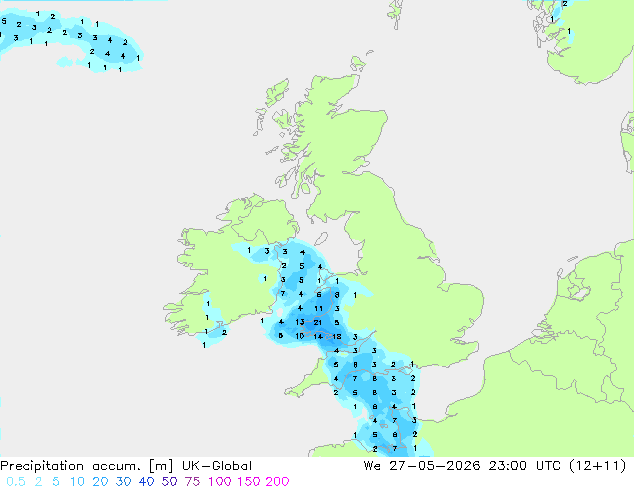
Task: Click the 'UK-Global' model label
Action: coord(217,466)
